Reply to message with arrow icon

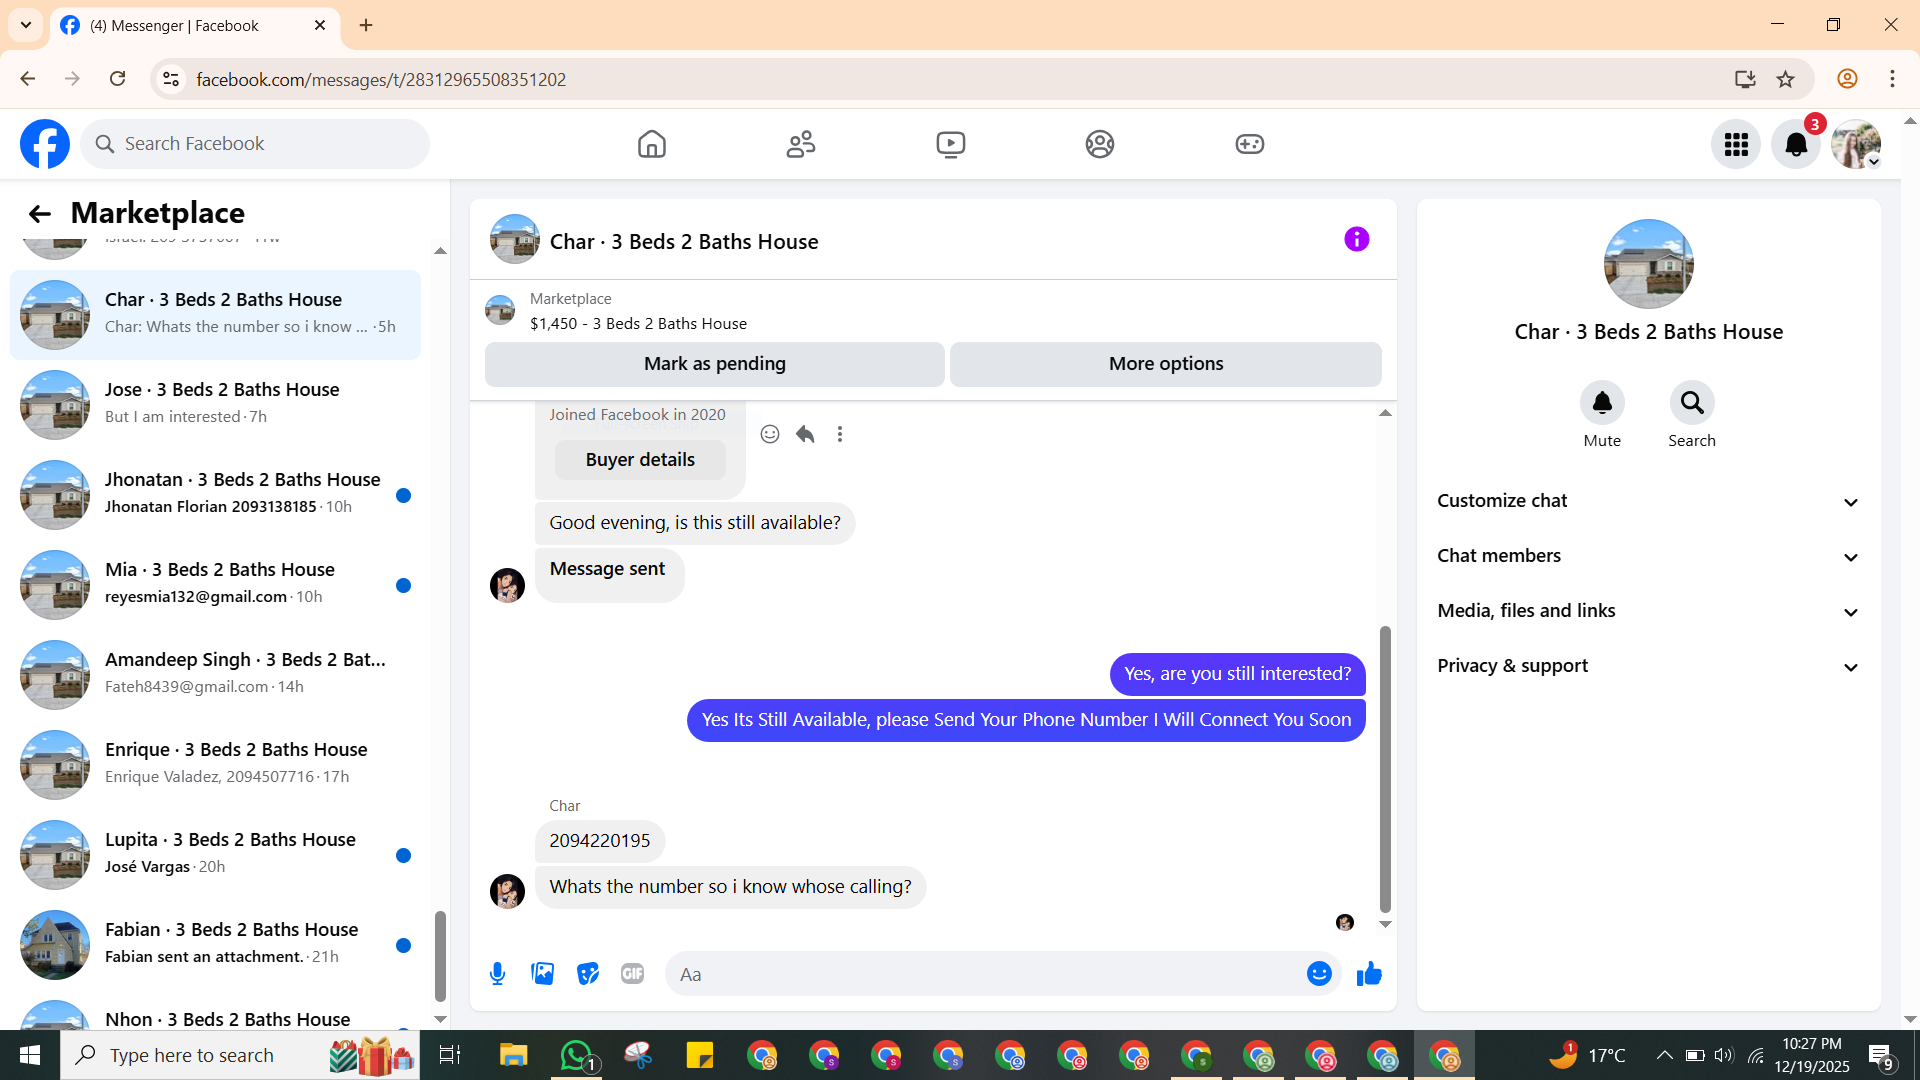[x=805, y=434]
